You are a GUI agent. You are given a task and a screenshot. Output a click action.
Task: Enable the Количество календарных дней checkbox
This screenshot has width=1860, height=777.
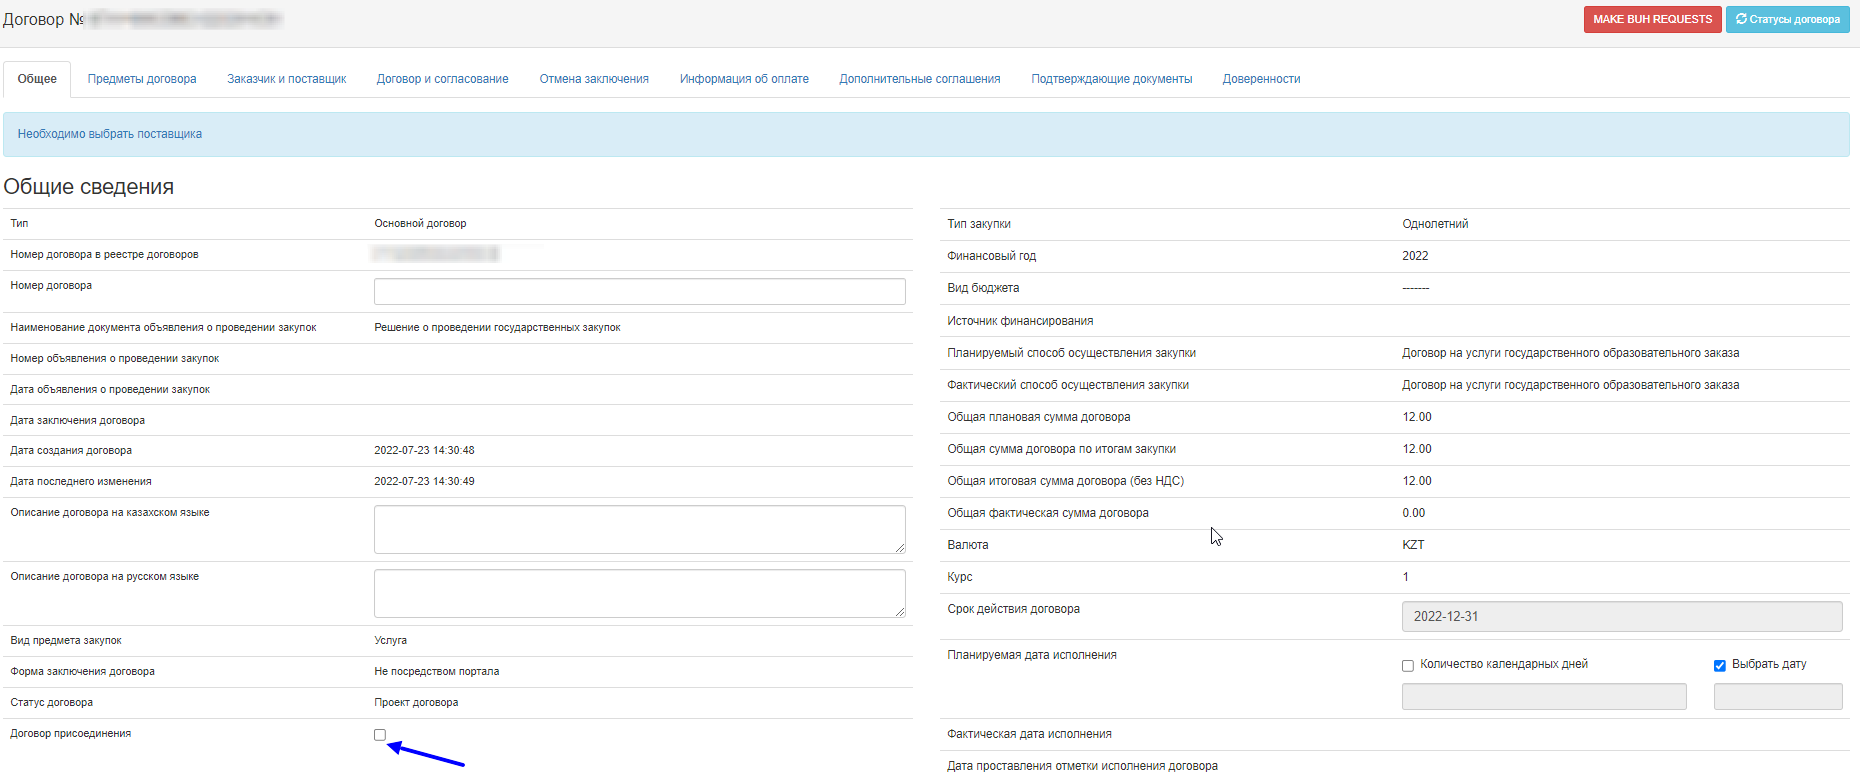pyautogui.click(x=1408, y=666)
